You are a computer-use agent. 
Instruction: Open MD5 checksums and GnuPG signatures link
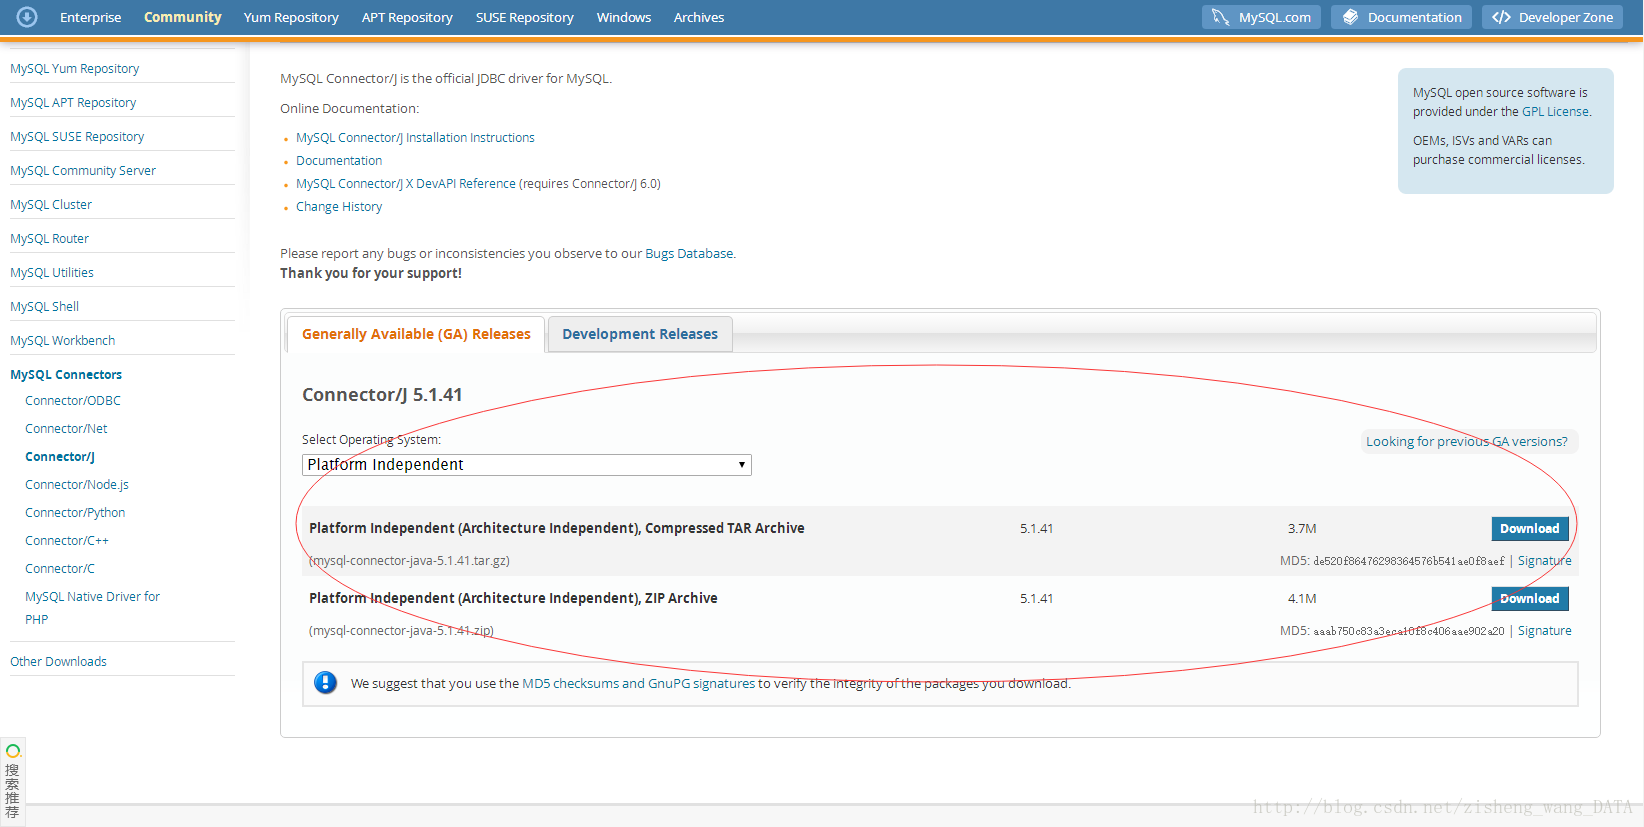tap(638, 684)
